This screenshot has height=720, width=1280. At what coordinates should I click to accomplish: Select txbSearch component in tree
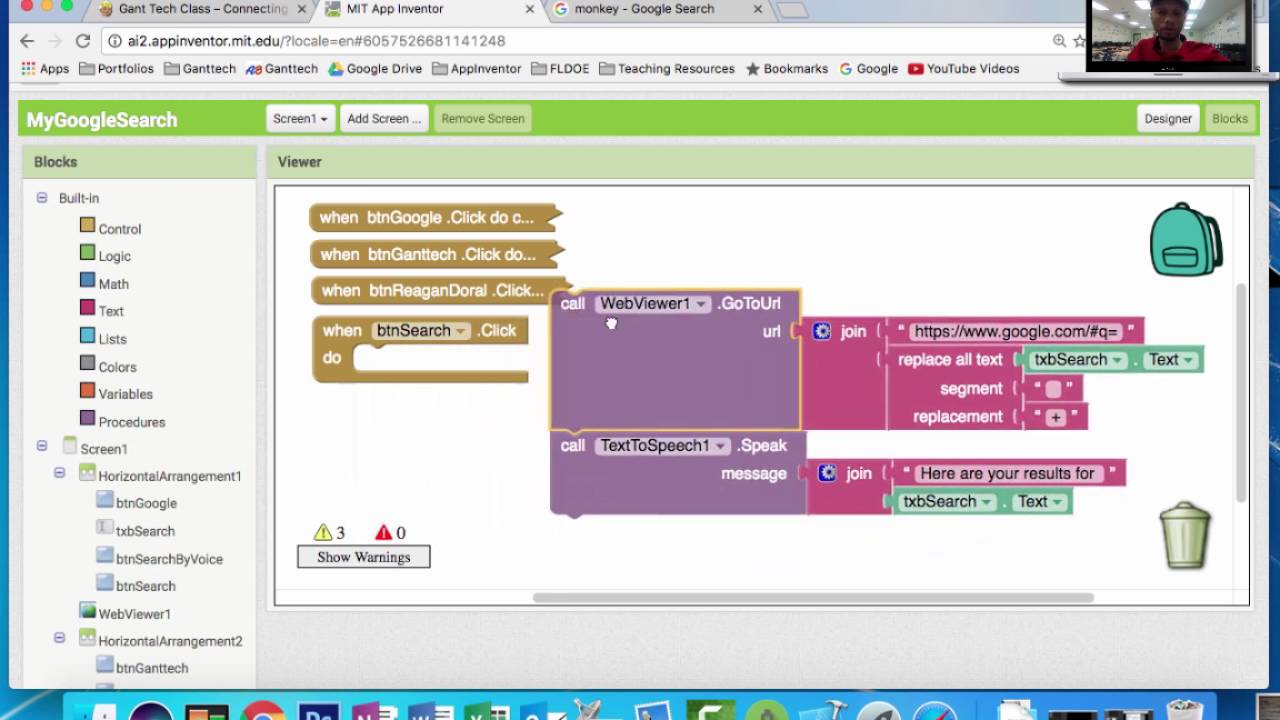(145, 531)
